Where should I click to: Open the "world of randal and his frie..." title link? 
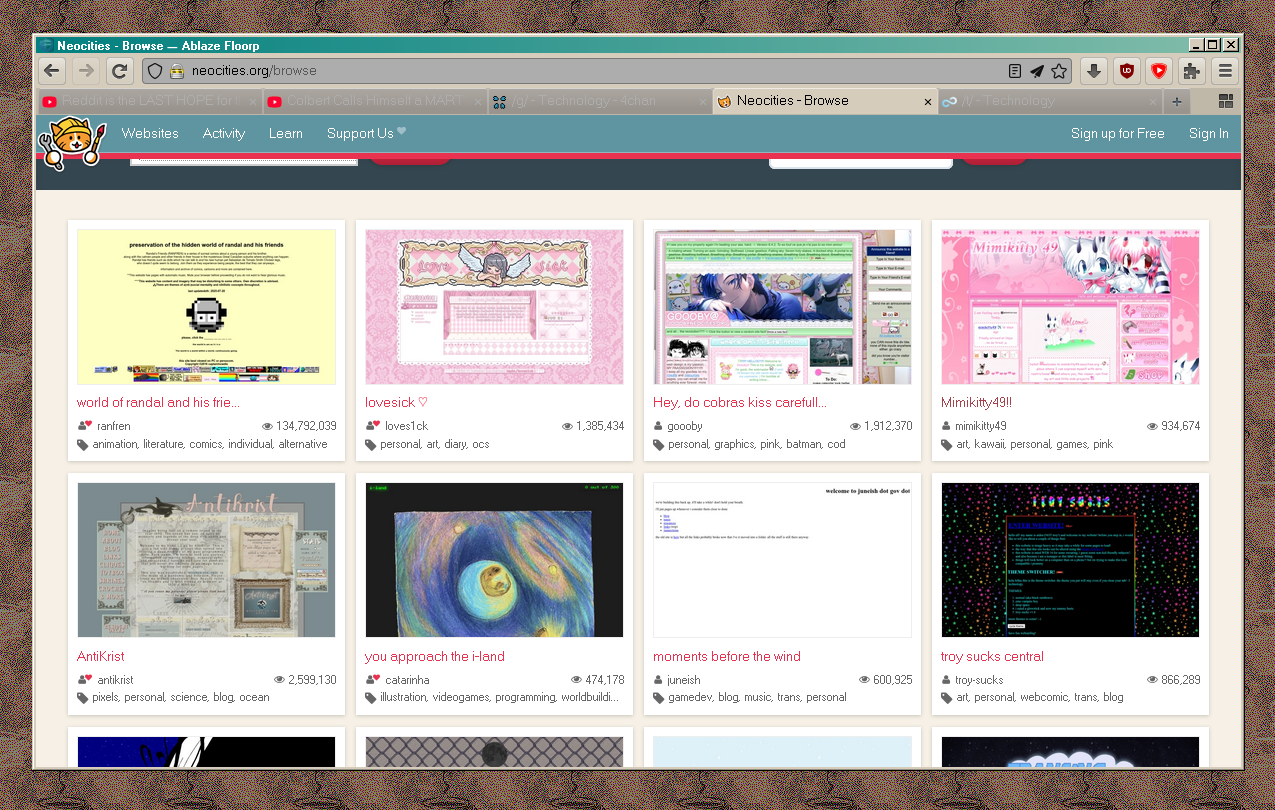[x=158, y=402]
